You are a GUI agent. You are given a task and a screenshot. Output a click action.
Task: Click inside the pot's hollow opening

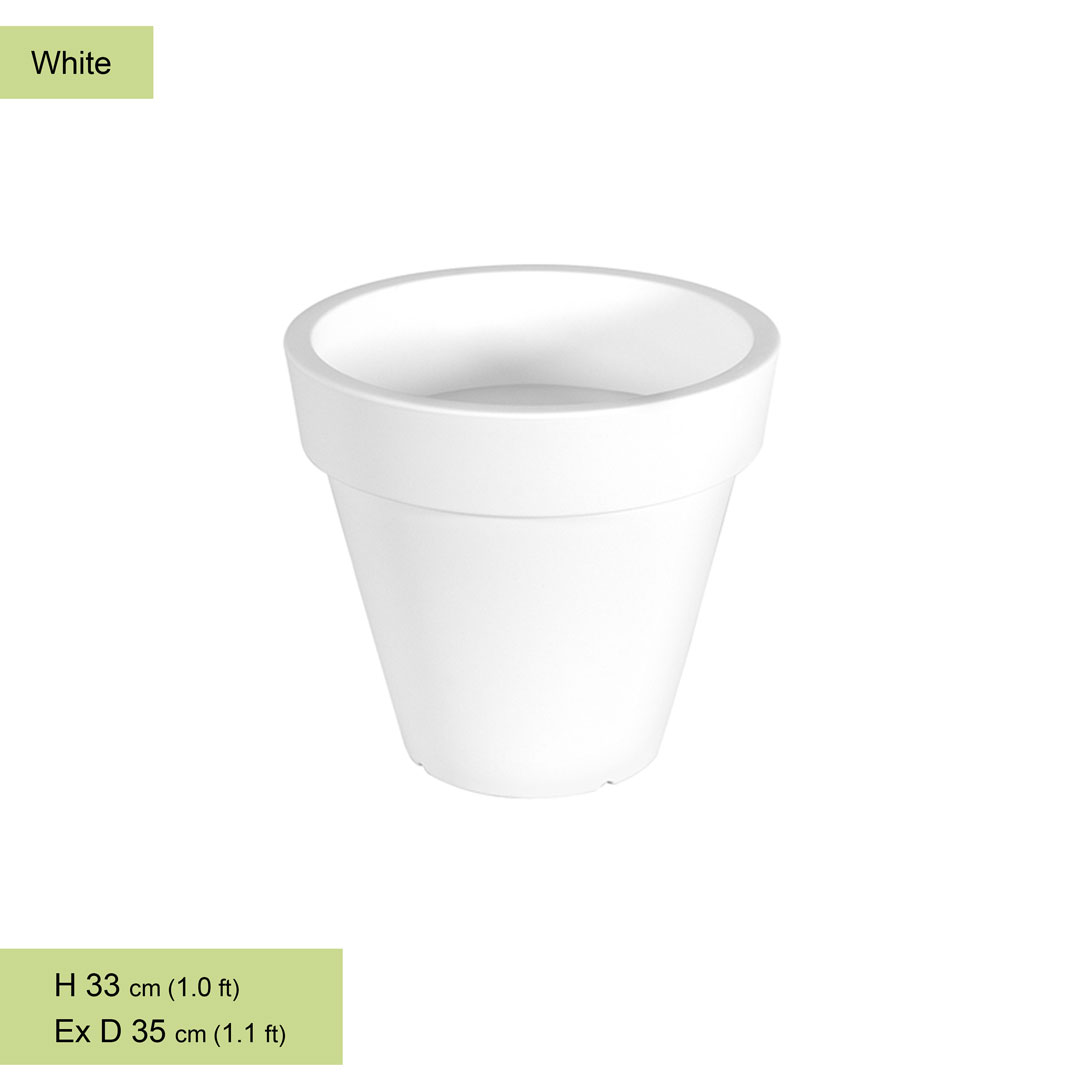coord(530,344)
